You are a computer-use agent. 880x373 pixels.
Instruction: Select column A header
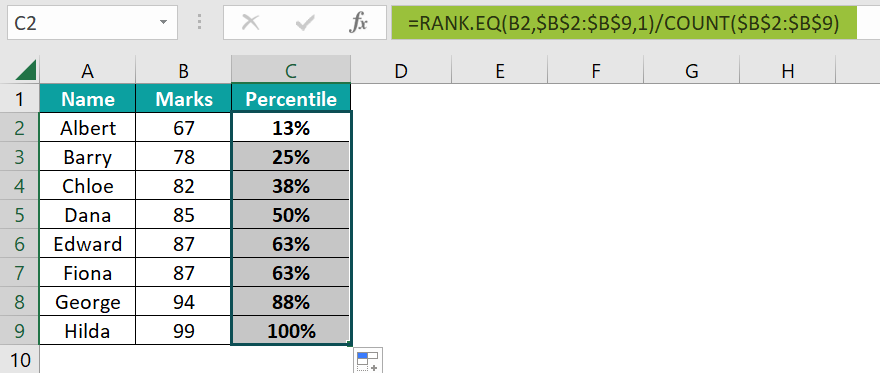click(x=87, y=70)
